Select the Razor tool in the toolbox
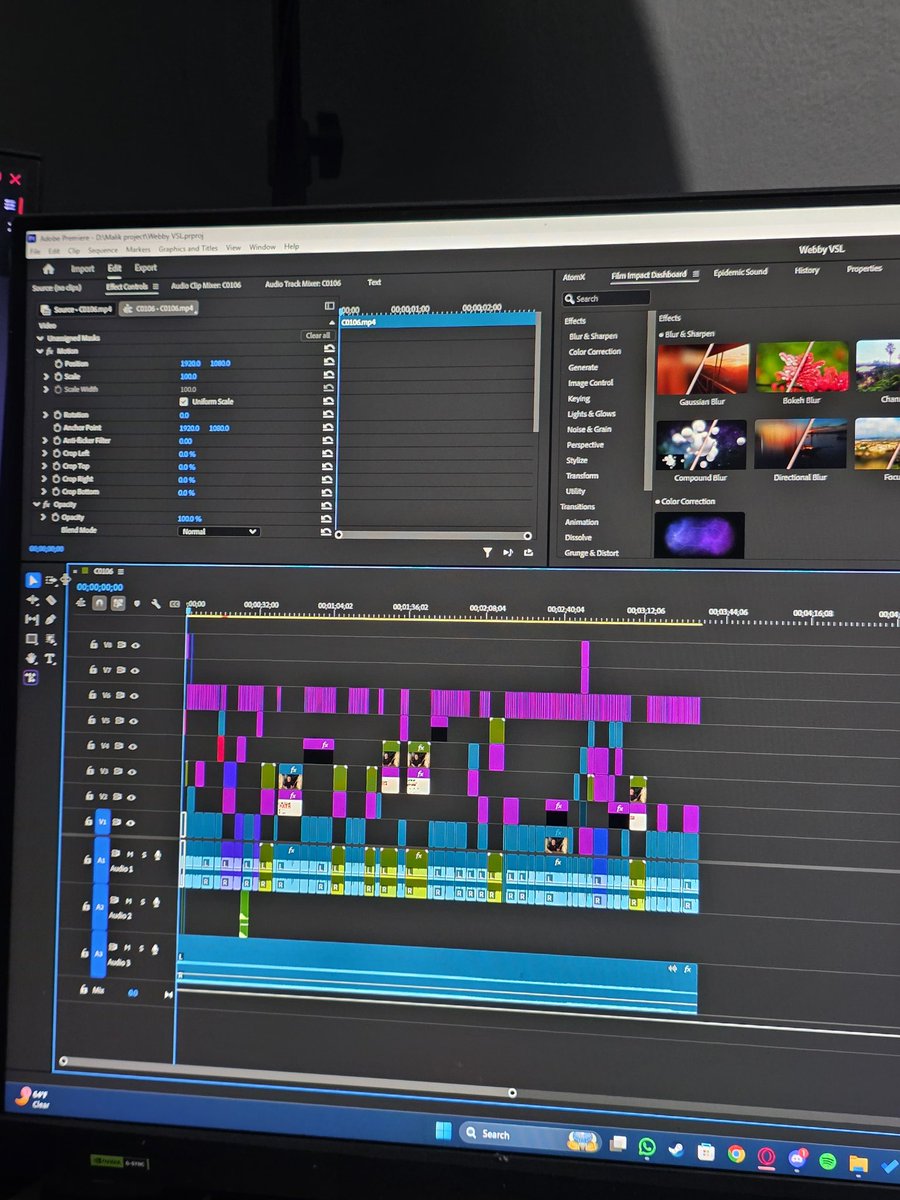The width and height of the screenshot is (900, 1200). [x=51, y=599]
